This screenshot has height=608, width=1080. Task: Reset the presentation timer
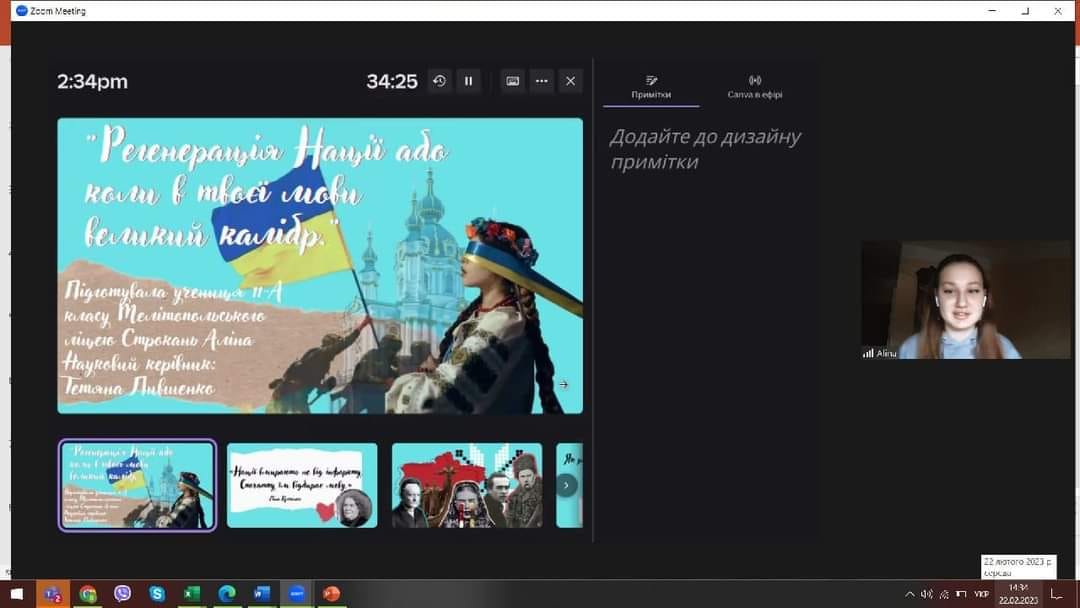439,81
